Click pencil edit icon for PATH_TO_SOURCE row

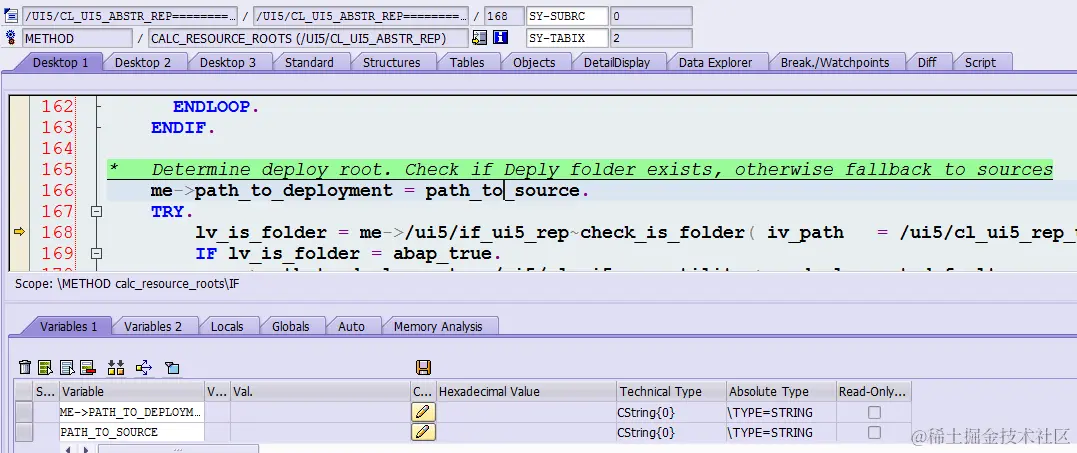pyautogui.click(x=424, y=432)
